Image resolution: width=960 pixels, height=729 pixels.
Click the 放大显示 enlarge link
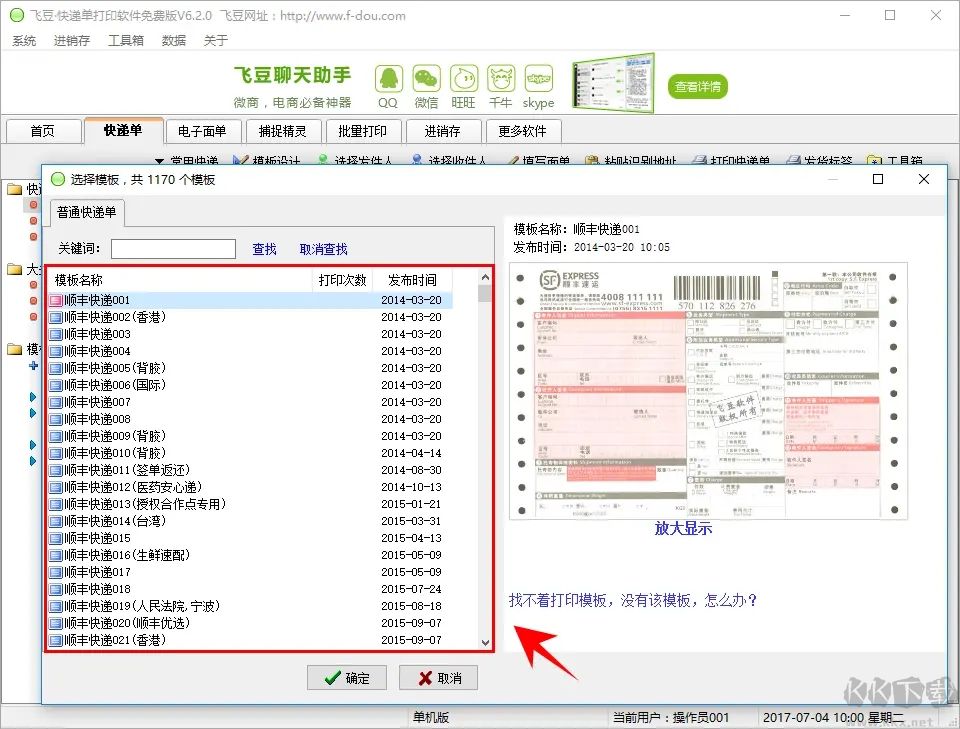(x=682, y=528)
